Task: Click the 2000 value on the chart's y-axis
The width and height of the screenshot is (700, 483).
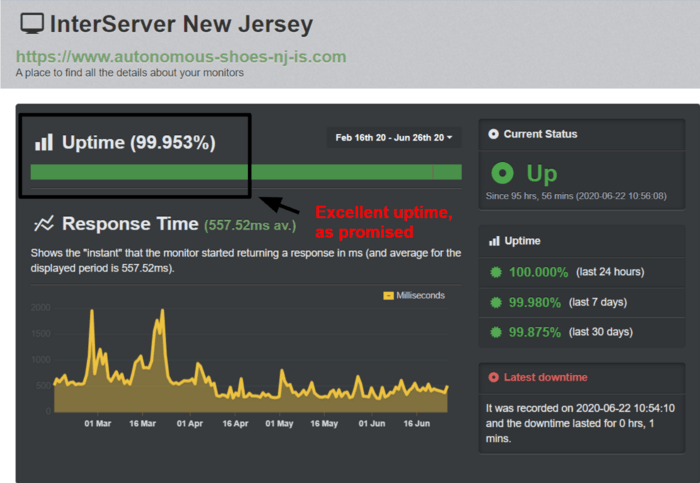Action: tap(41, 308)
